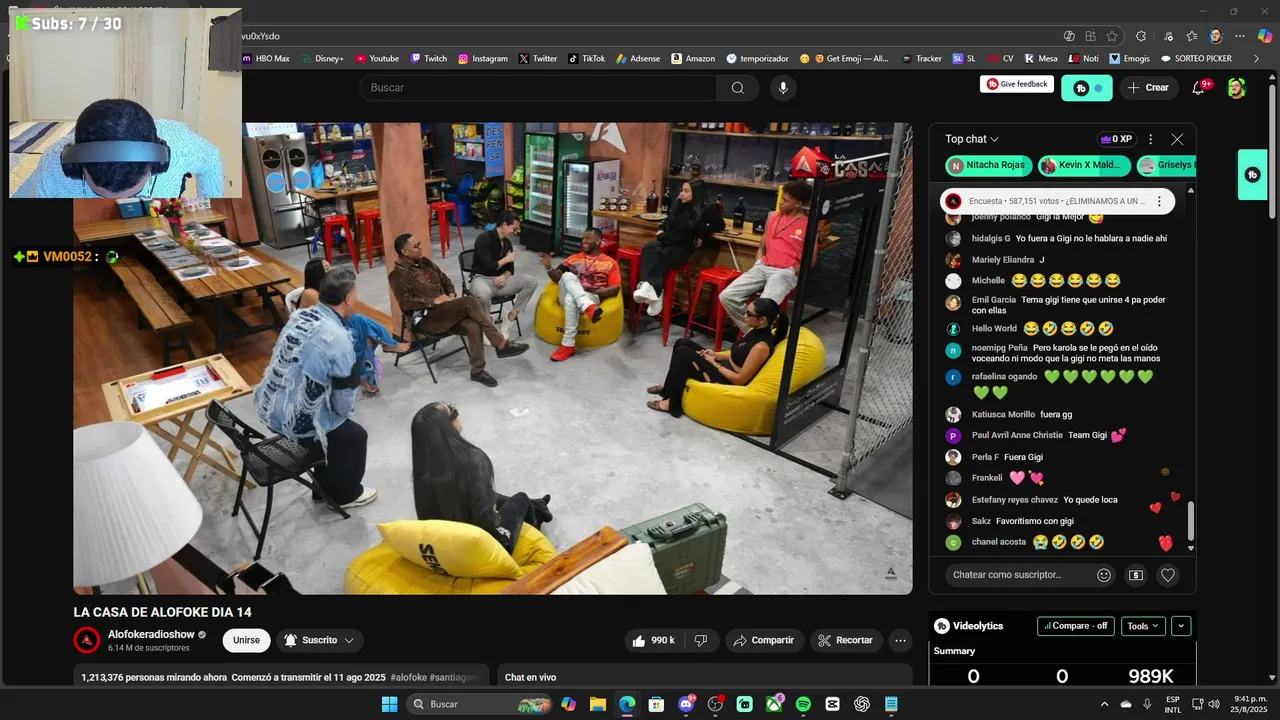Click the Crear button
The height and width of the screenshot is (720, 1280).
1148,88
